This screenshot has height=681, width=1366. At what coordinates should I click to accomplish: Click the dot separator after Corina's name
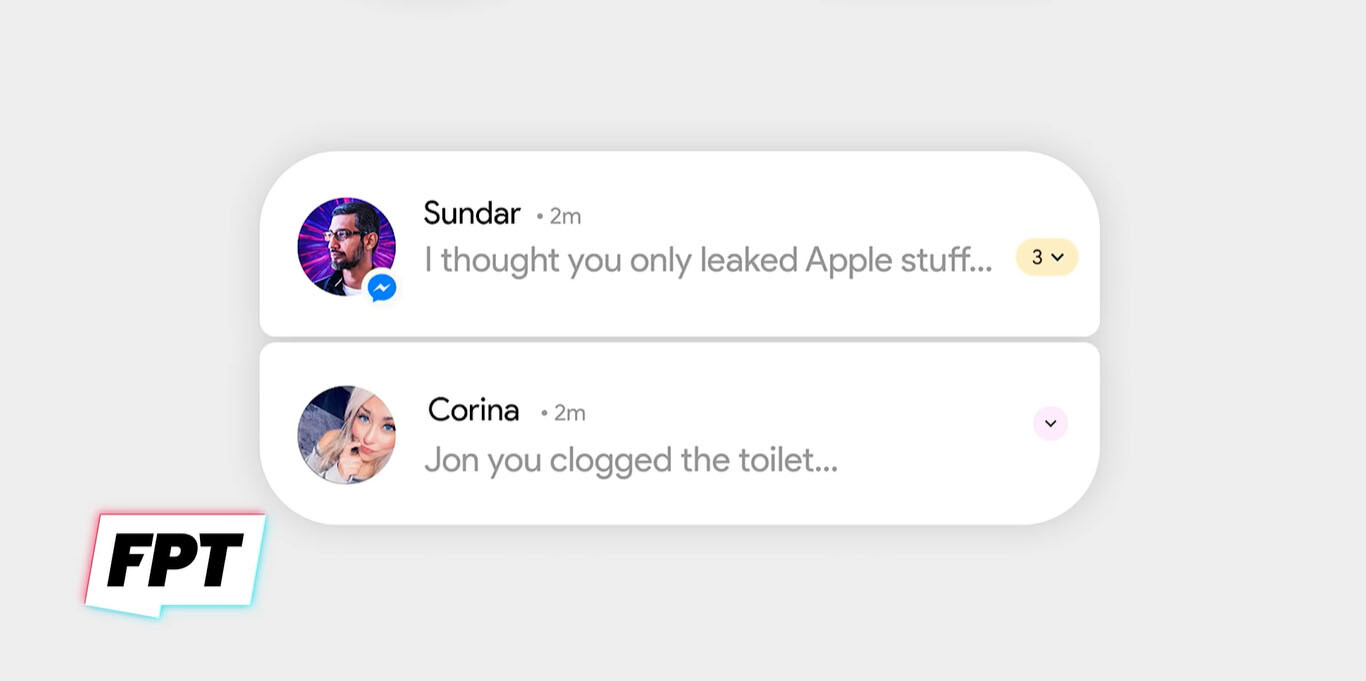coord(544,413)
